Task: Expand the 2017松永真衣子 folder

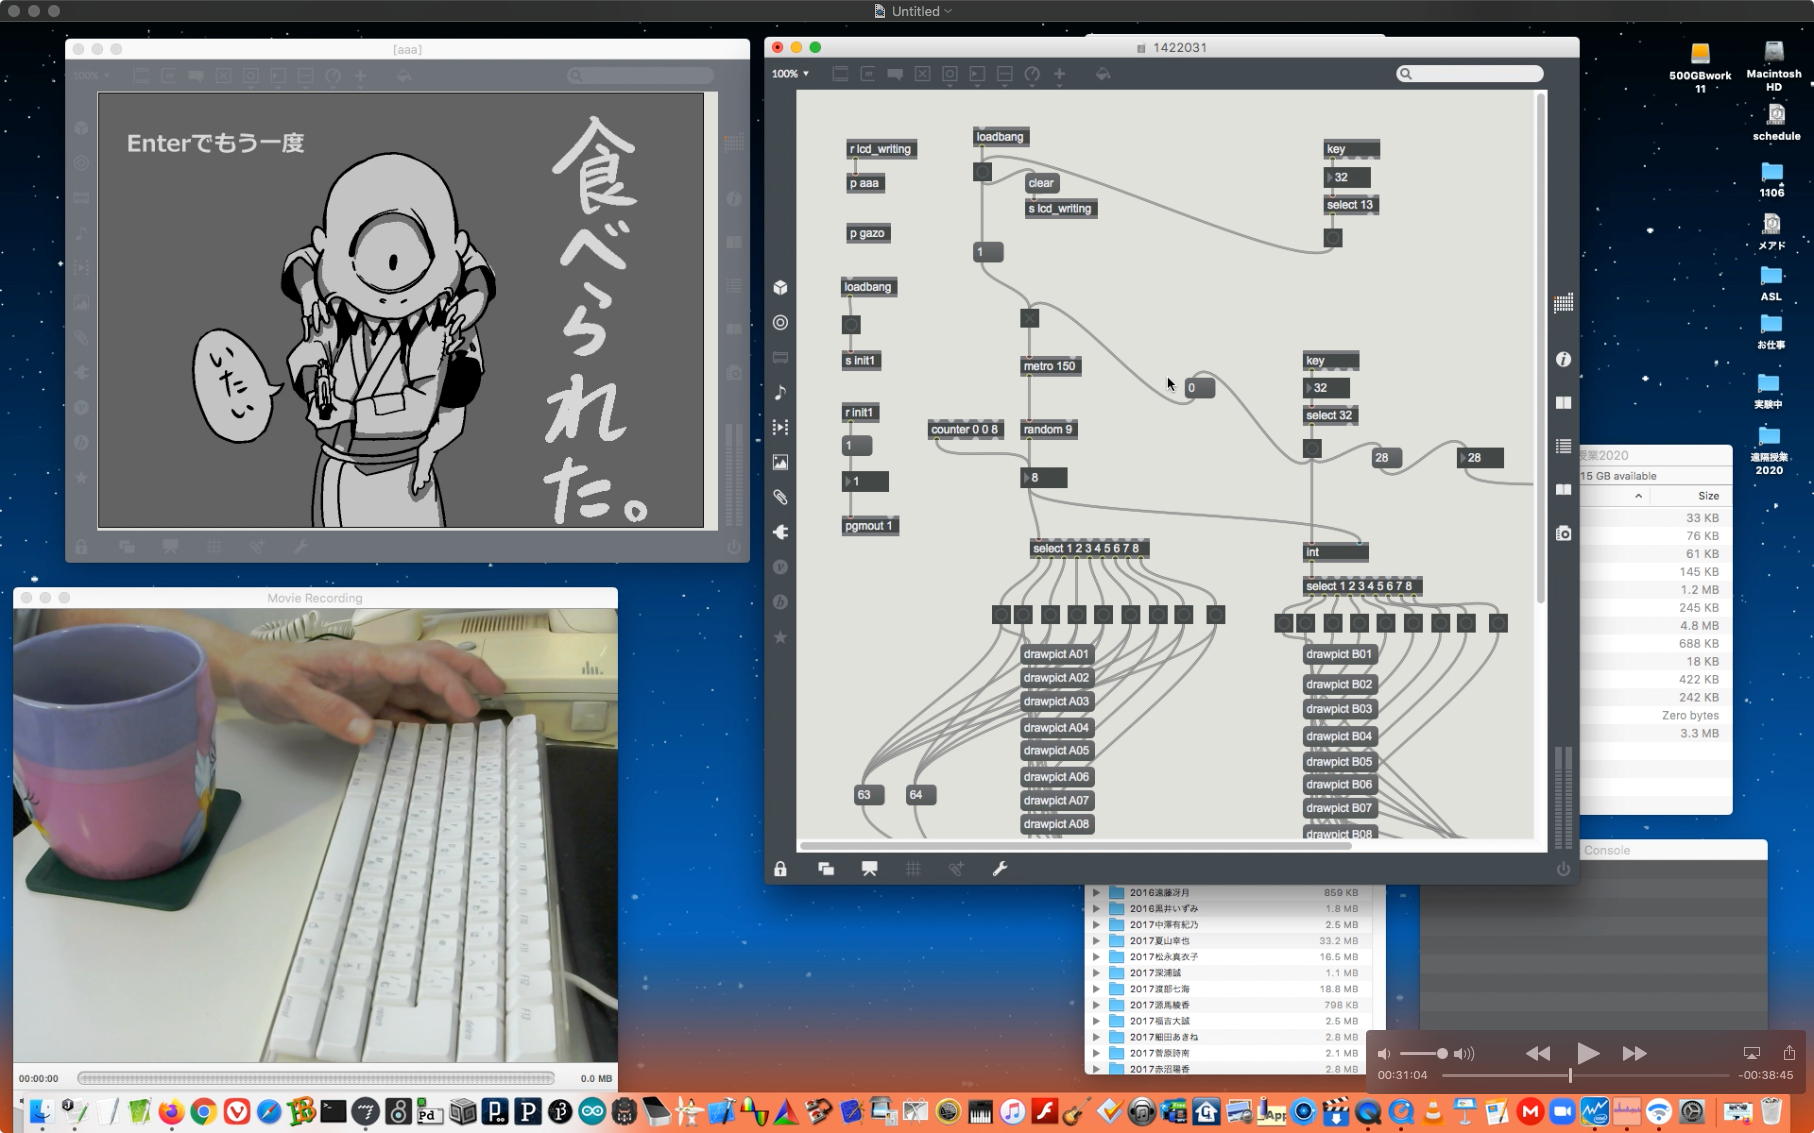Action: point(1096,957)
